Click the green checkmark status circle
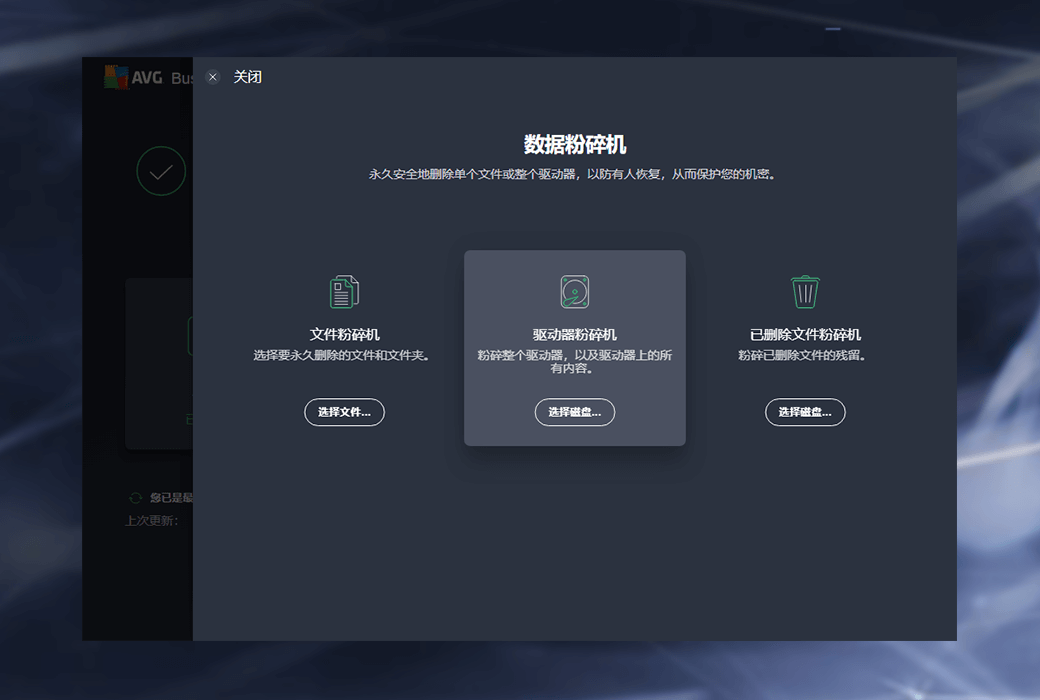 161,172
